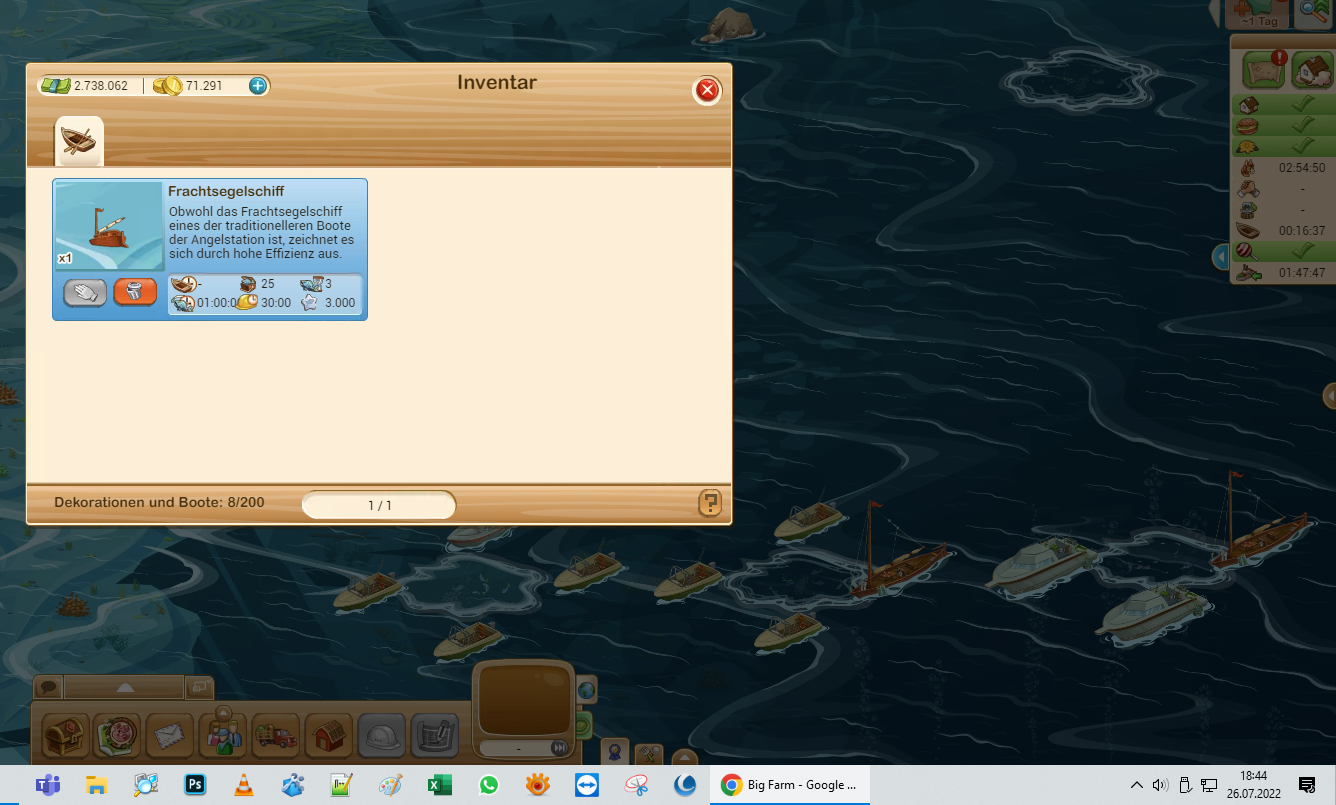The image size is (1336, 805).
Task: Open the chat speech bubble icon
Action: pos(48,687)
